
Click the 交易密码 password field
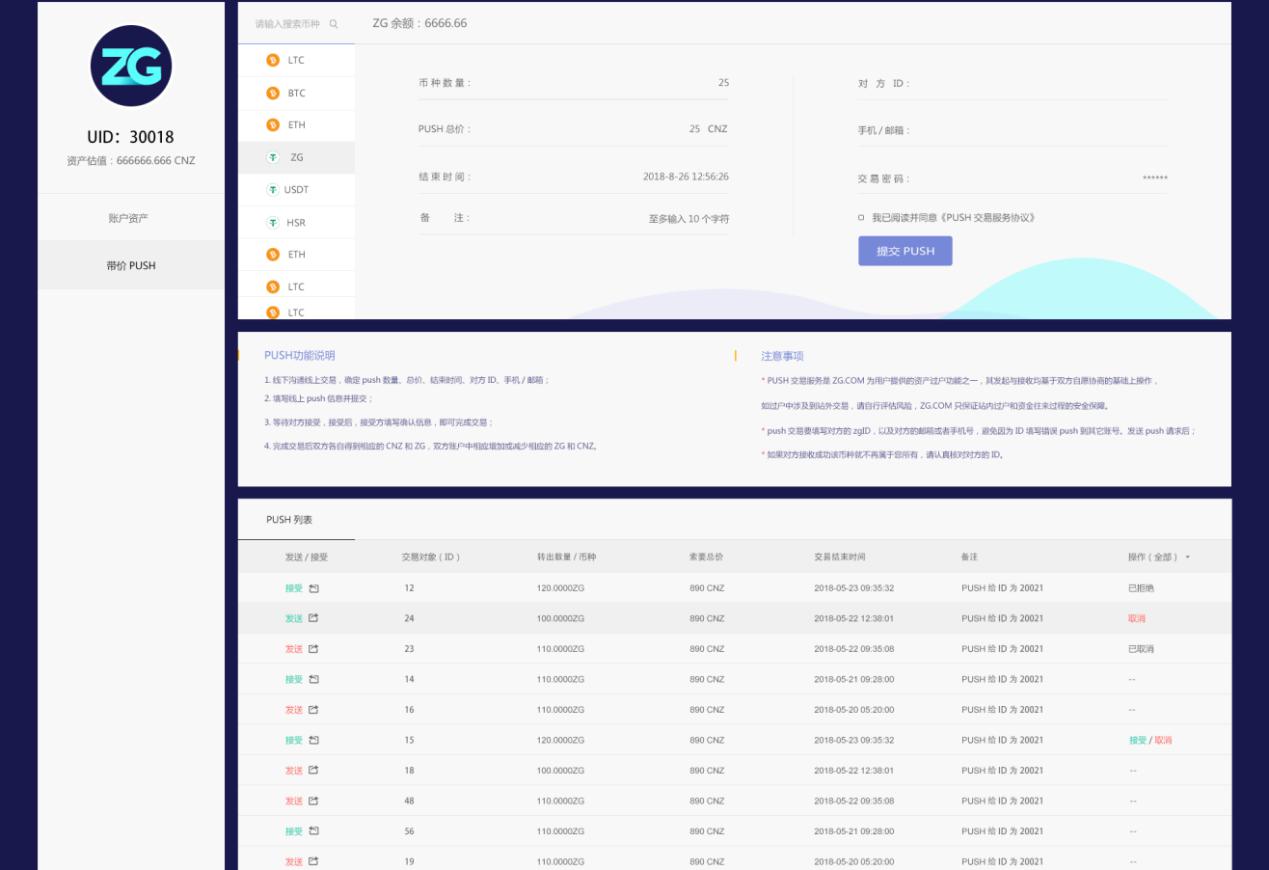[1012, 178]
